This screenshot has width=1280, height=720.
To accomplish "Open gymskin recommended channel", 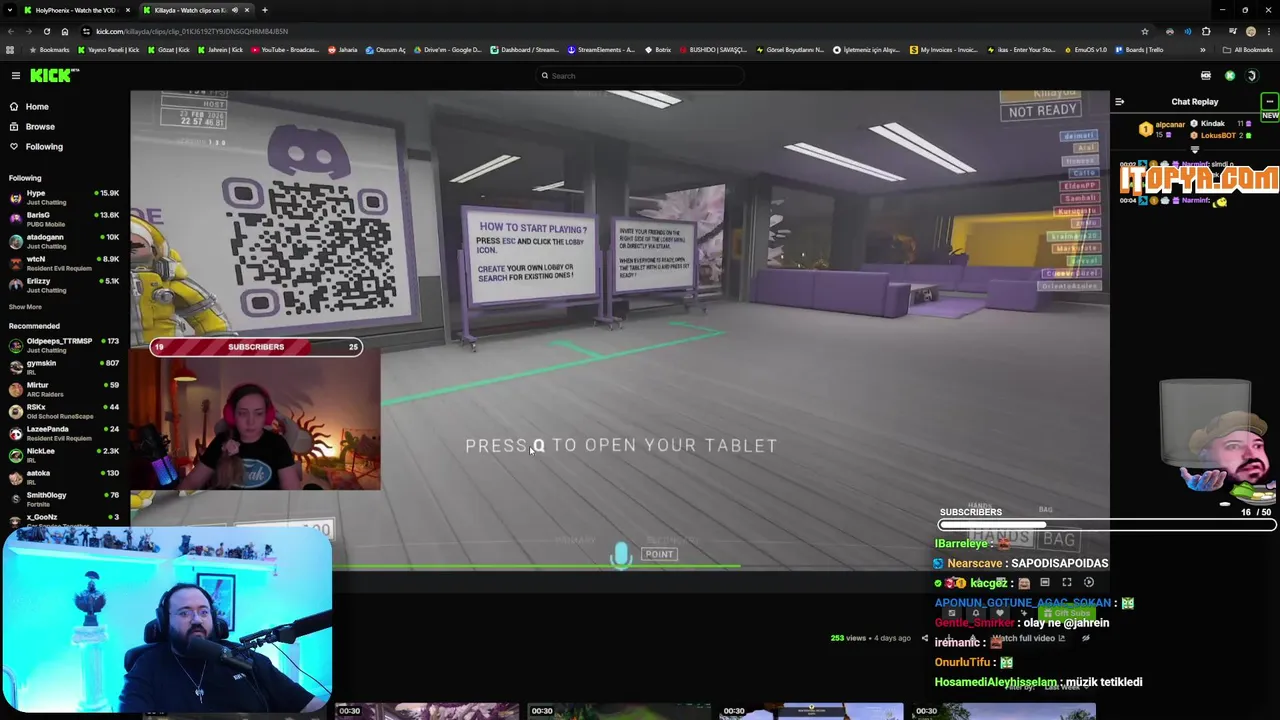I will pos(63,367).
